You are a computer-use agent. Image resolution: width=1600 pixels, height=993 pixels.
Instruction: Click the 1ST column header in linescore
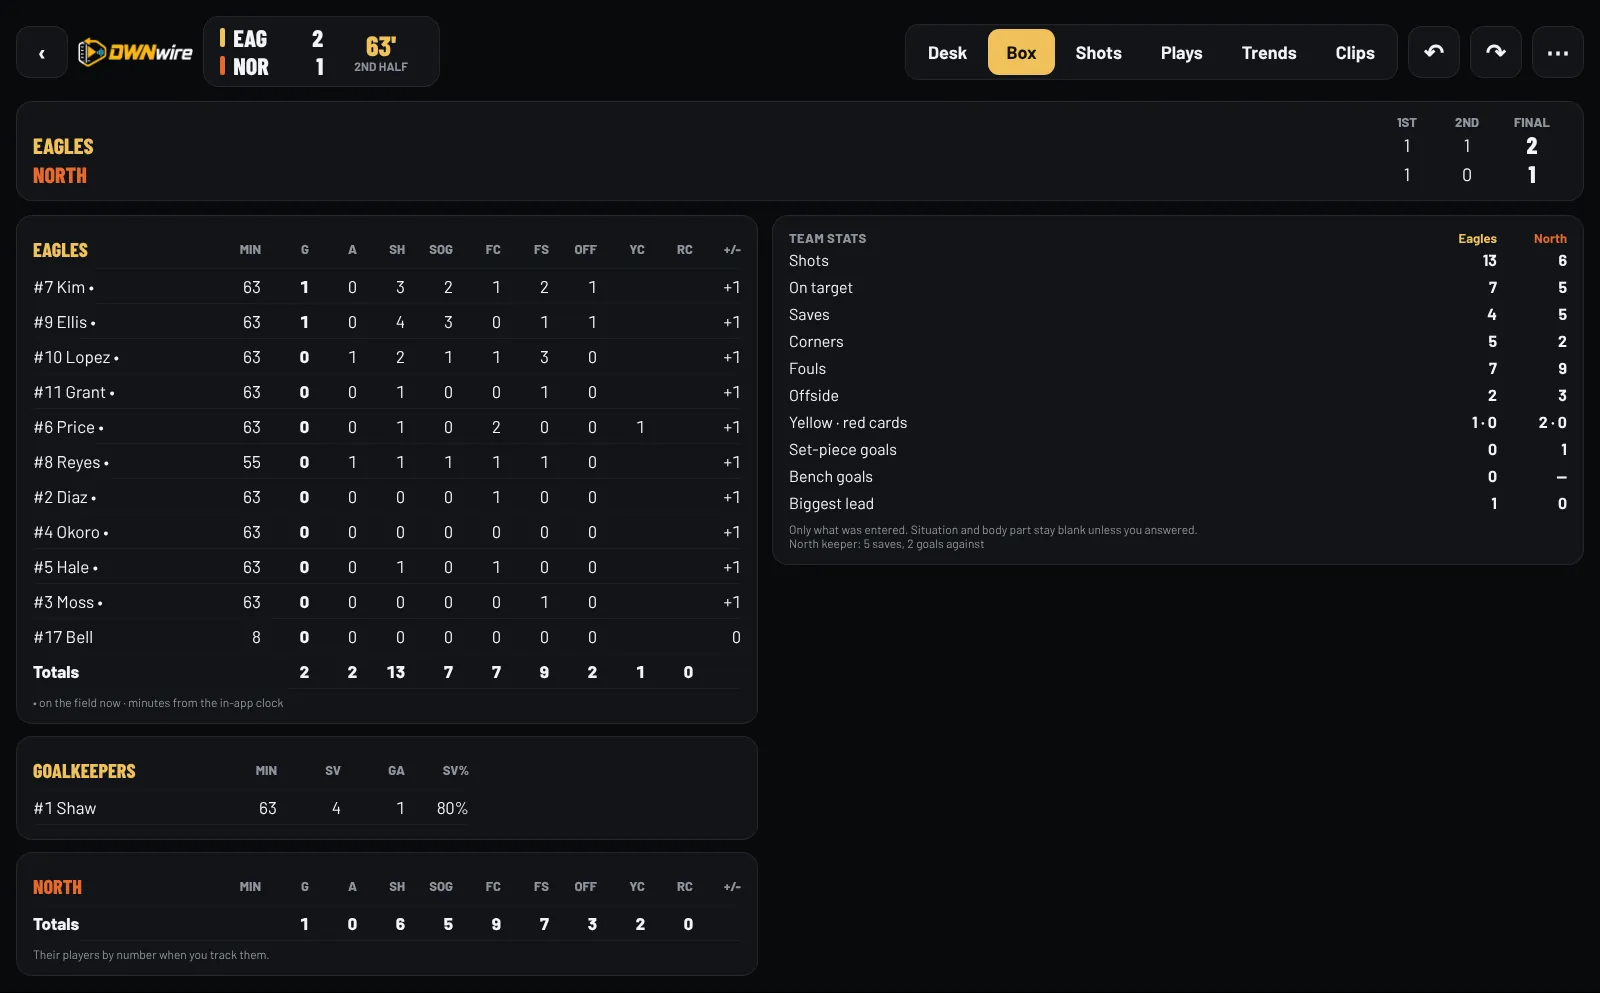click(1406, 122)
